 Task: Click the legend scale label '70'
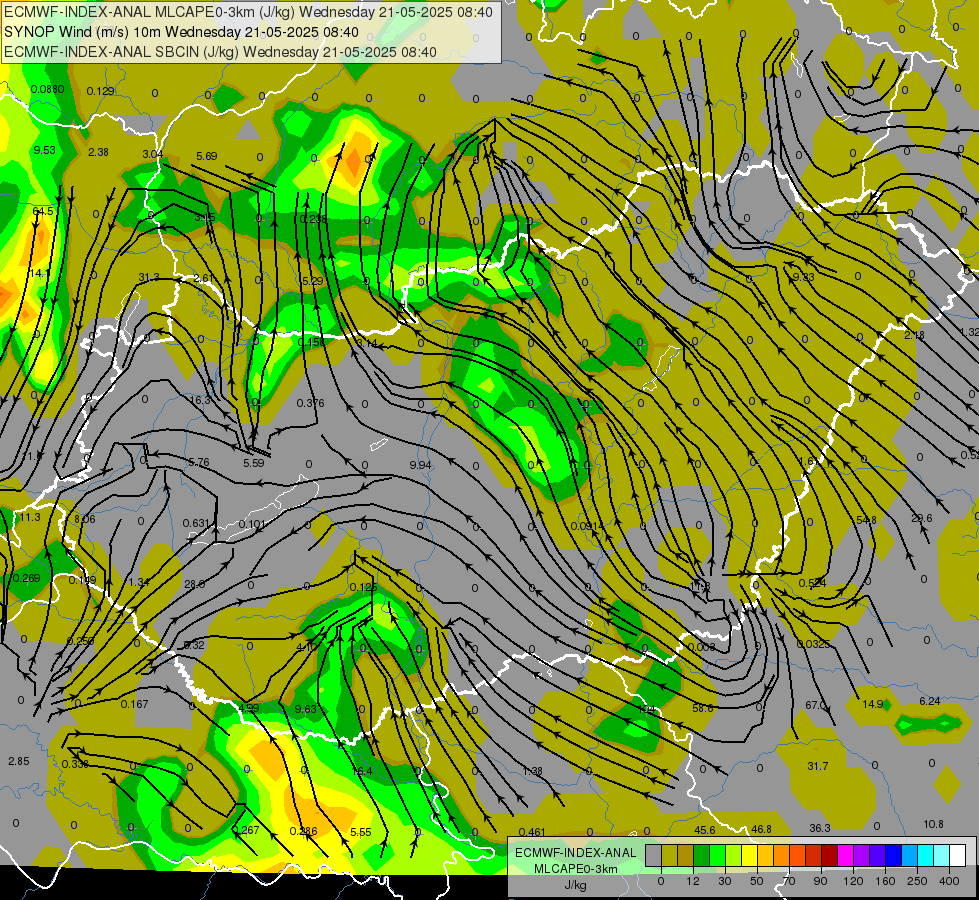tap(789, 881)
